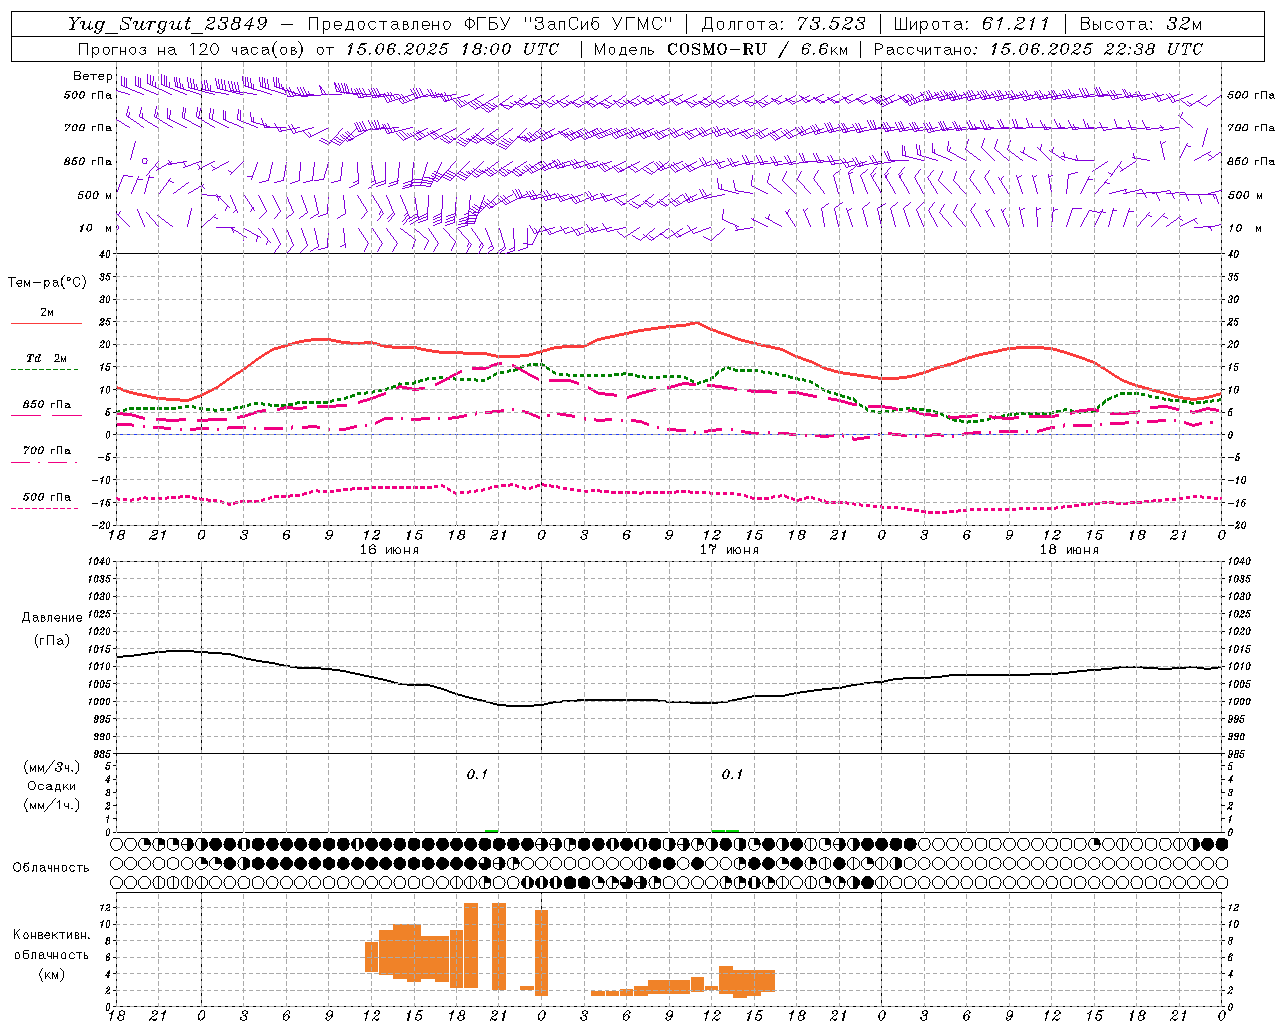Click '1000' on the right pressure axis

[x=1238, y=702]
